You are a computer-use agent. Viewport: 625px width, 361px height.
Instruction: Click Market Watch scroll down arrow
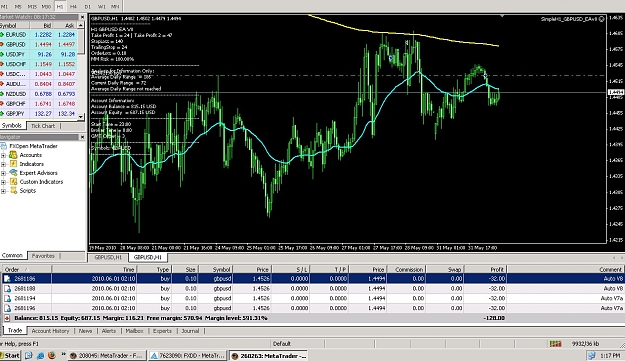point(81,116)
